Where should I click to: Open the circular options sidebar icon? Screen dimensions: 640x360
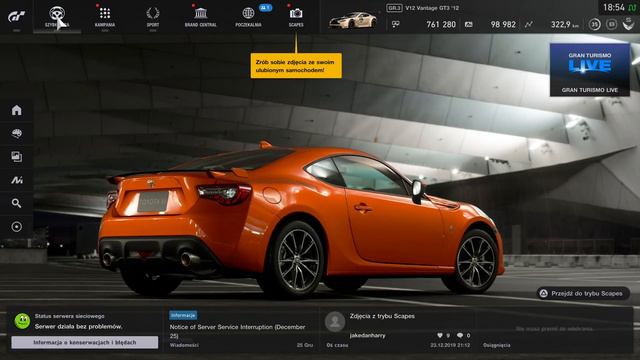click(x=17, y=227)
